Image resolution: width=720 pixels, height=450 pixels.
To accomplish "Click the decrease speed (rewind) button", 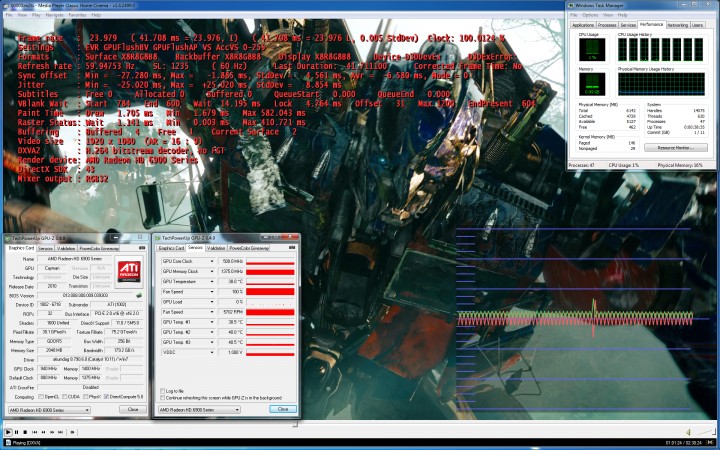I will [x=43, y=432].
